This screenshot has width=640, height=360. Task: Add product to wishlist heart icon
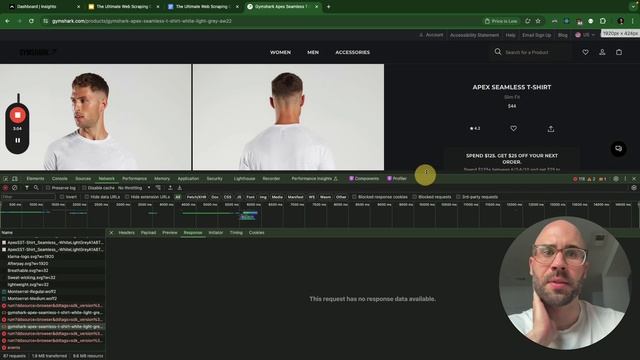[x=513, y=129]
